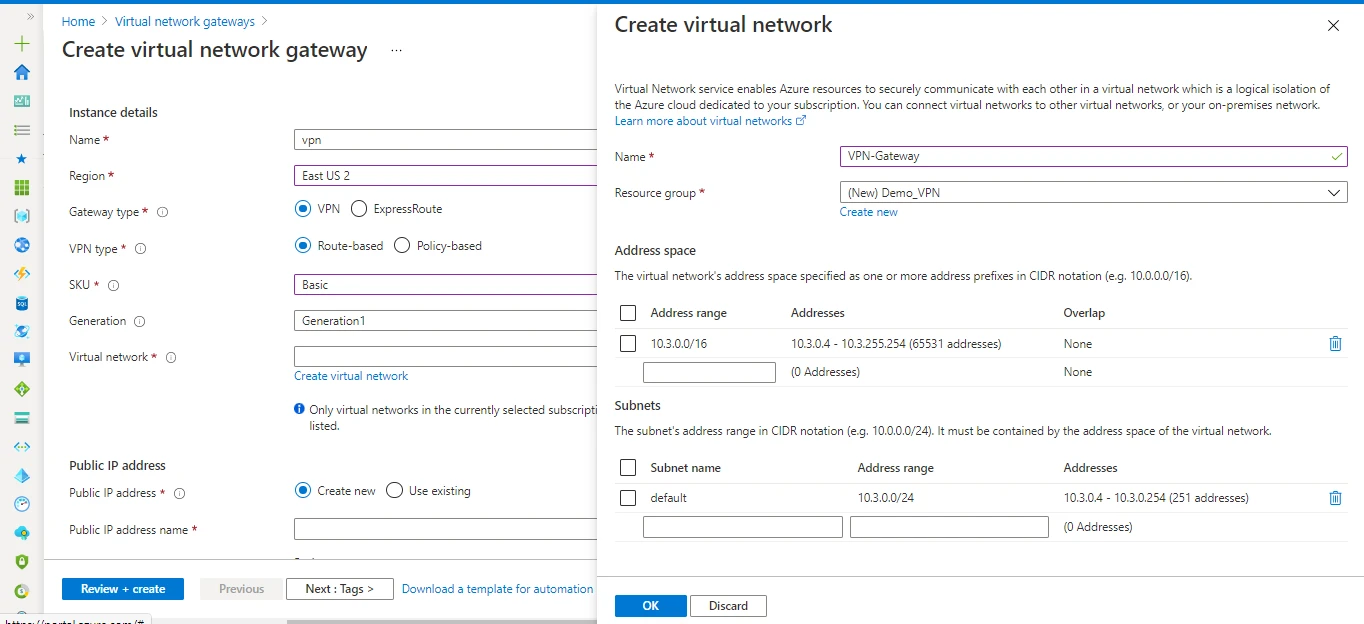Go to Virtual network gateways breadcrumb

click(184, 21)
